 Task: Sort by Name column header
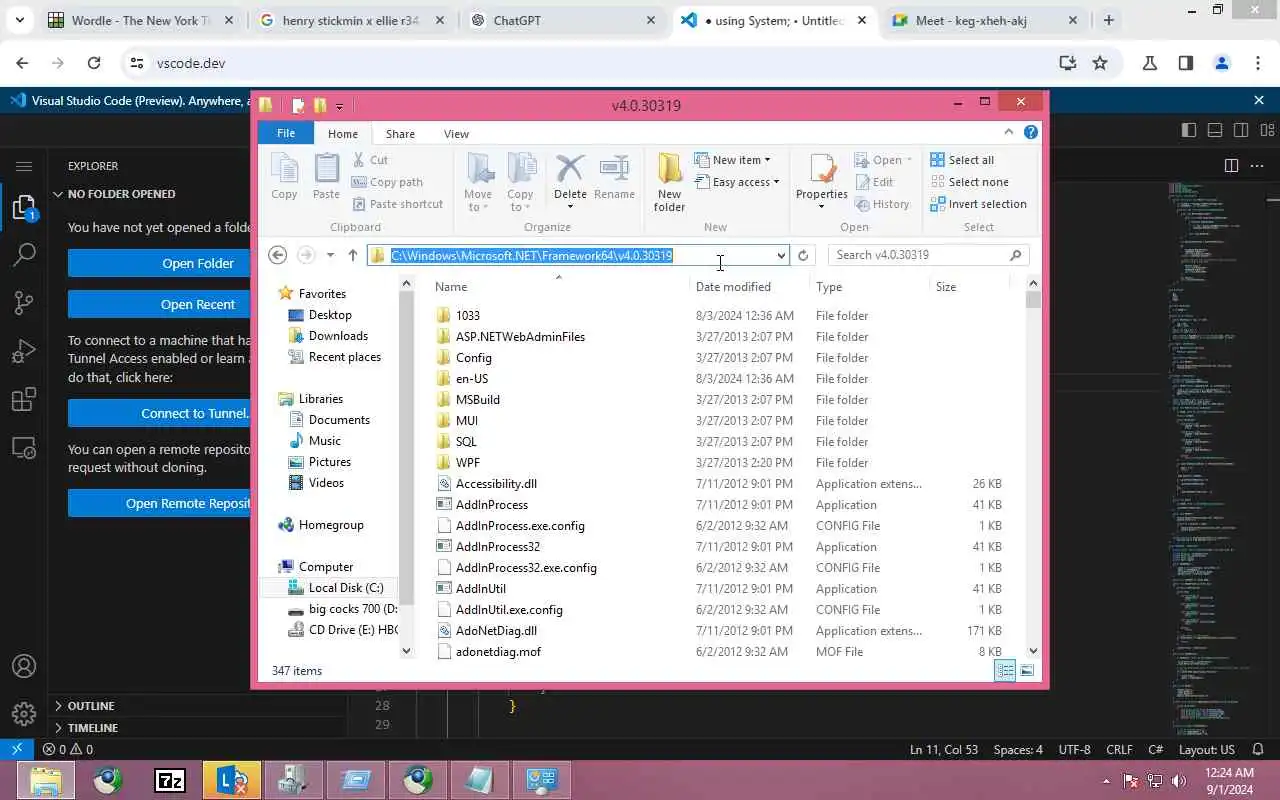tap(559, 287)
